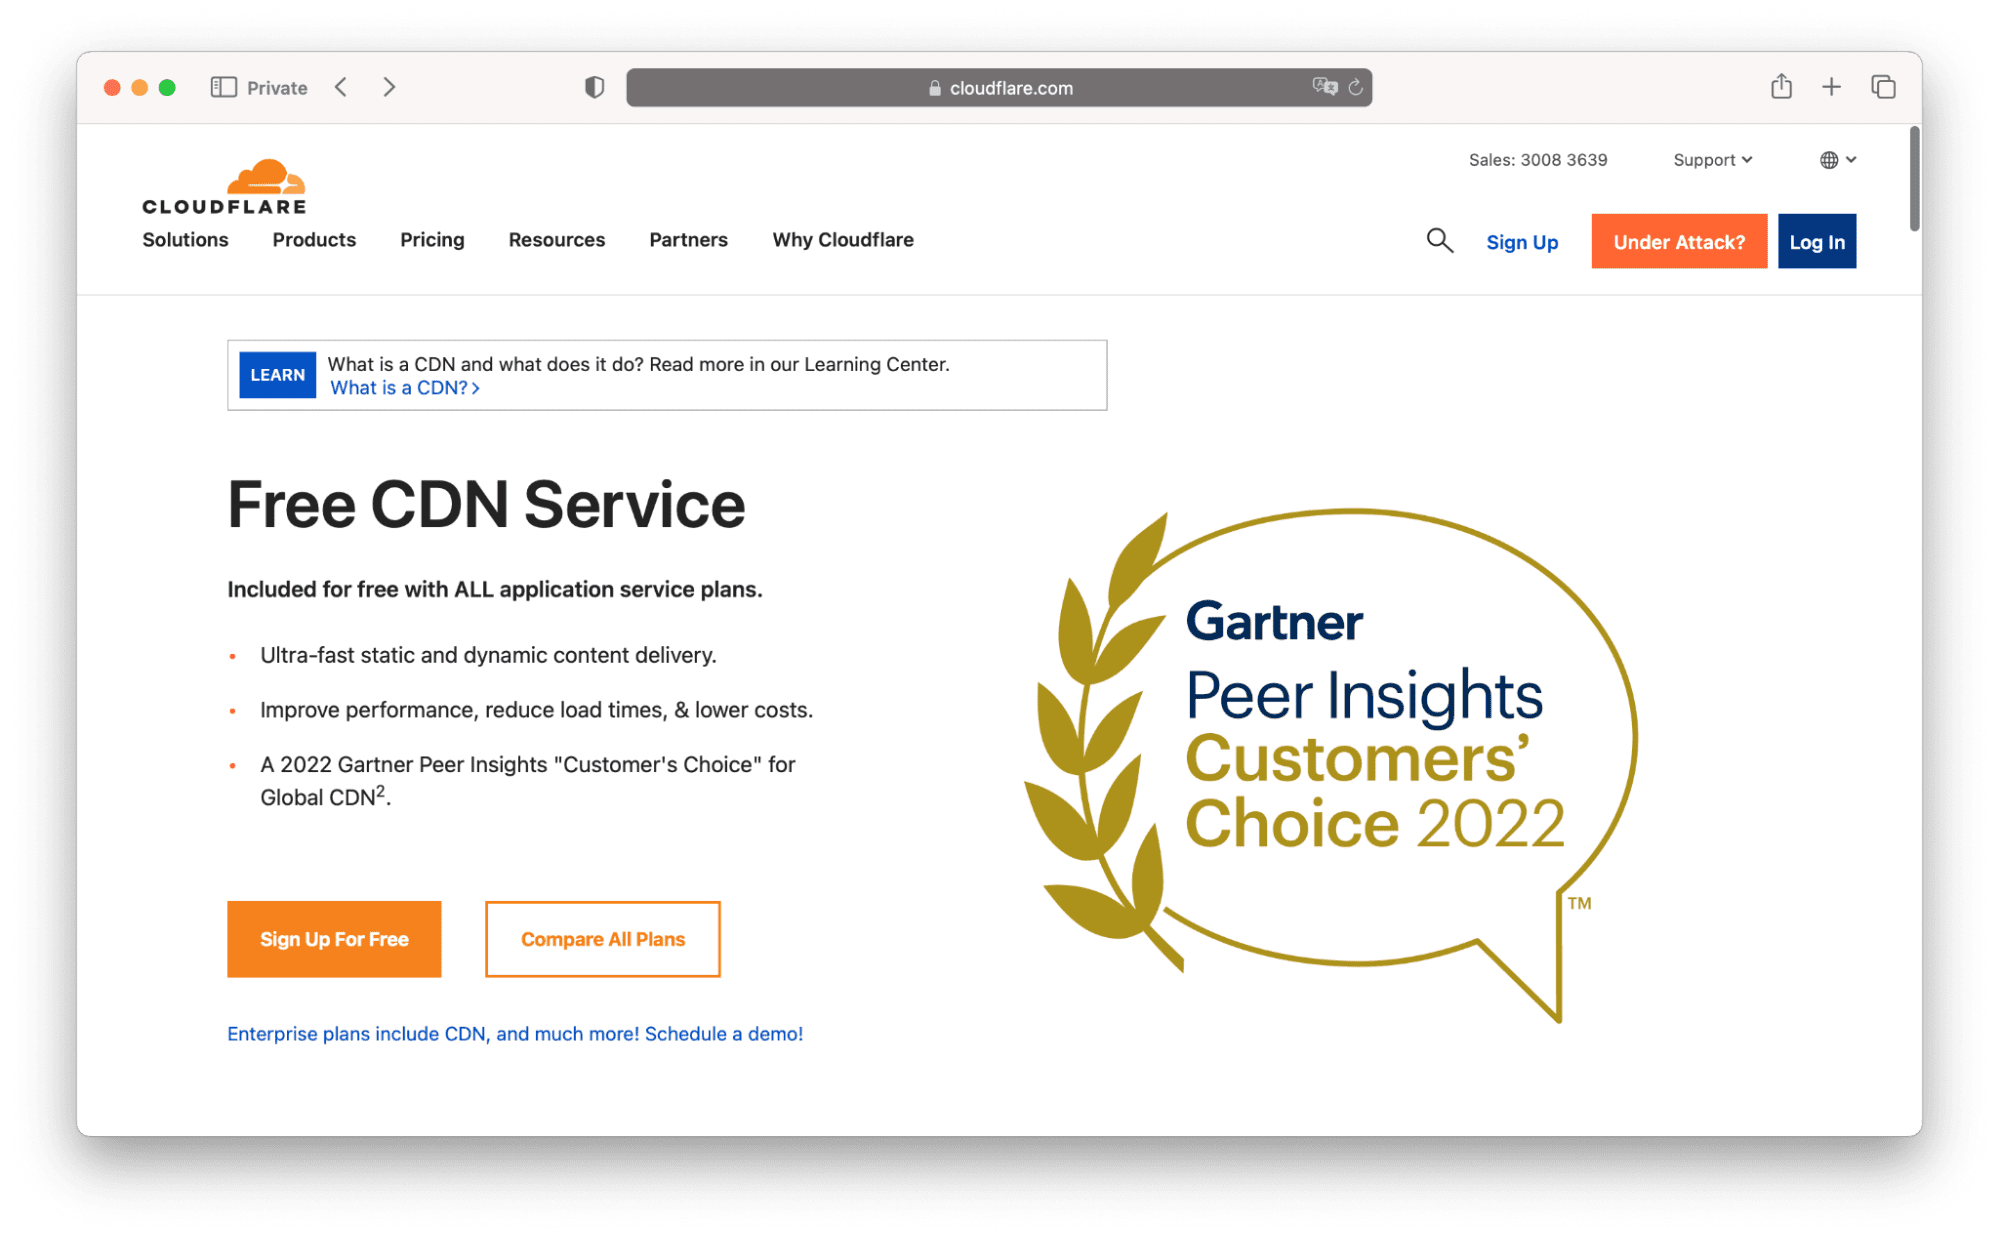The image size is (1999, 1238).
Task: Open the Share icon in toolbar
Action: pyautogui.click(x=1781, y=87)
